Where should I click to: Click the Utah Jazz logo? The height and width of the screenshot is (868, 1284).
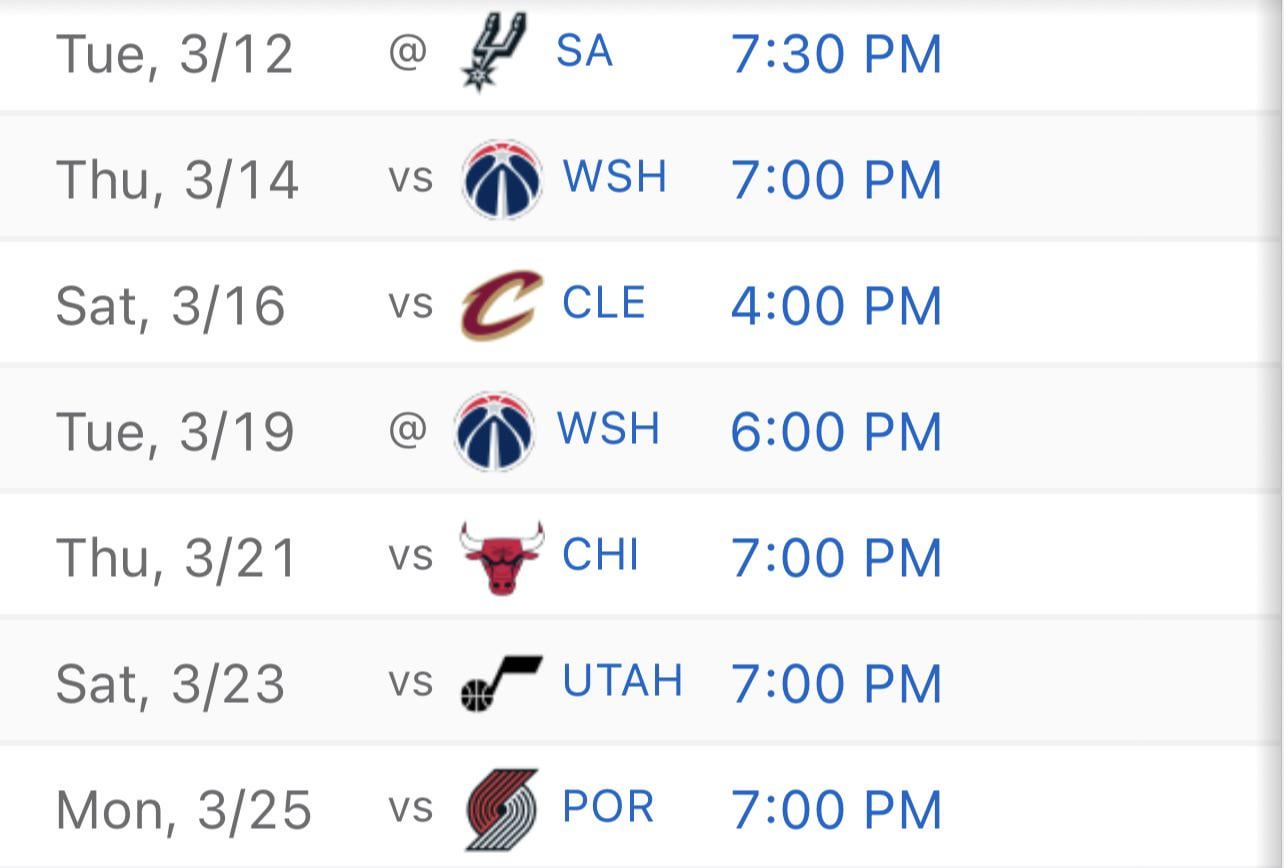[500, 683]
